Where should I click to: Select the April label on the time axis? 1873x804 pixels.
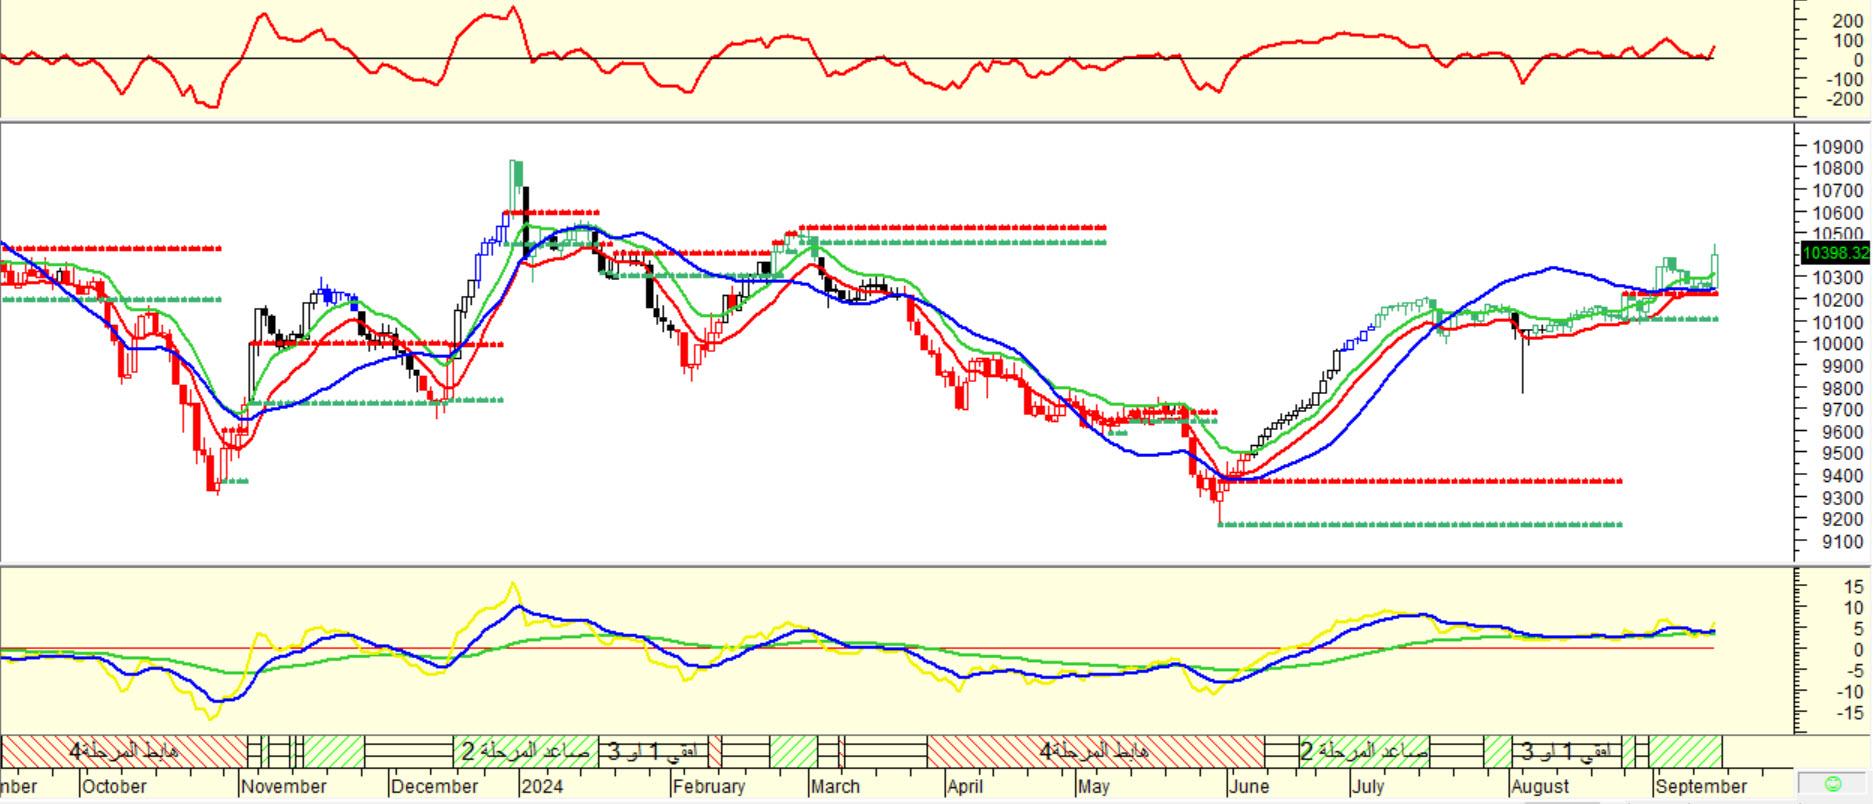pos(964,786)
